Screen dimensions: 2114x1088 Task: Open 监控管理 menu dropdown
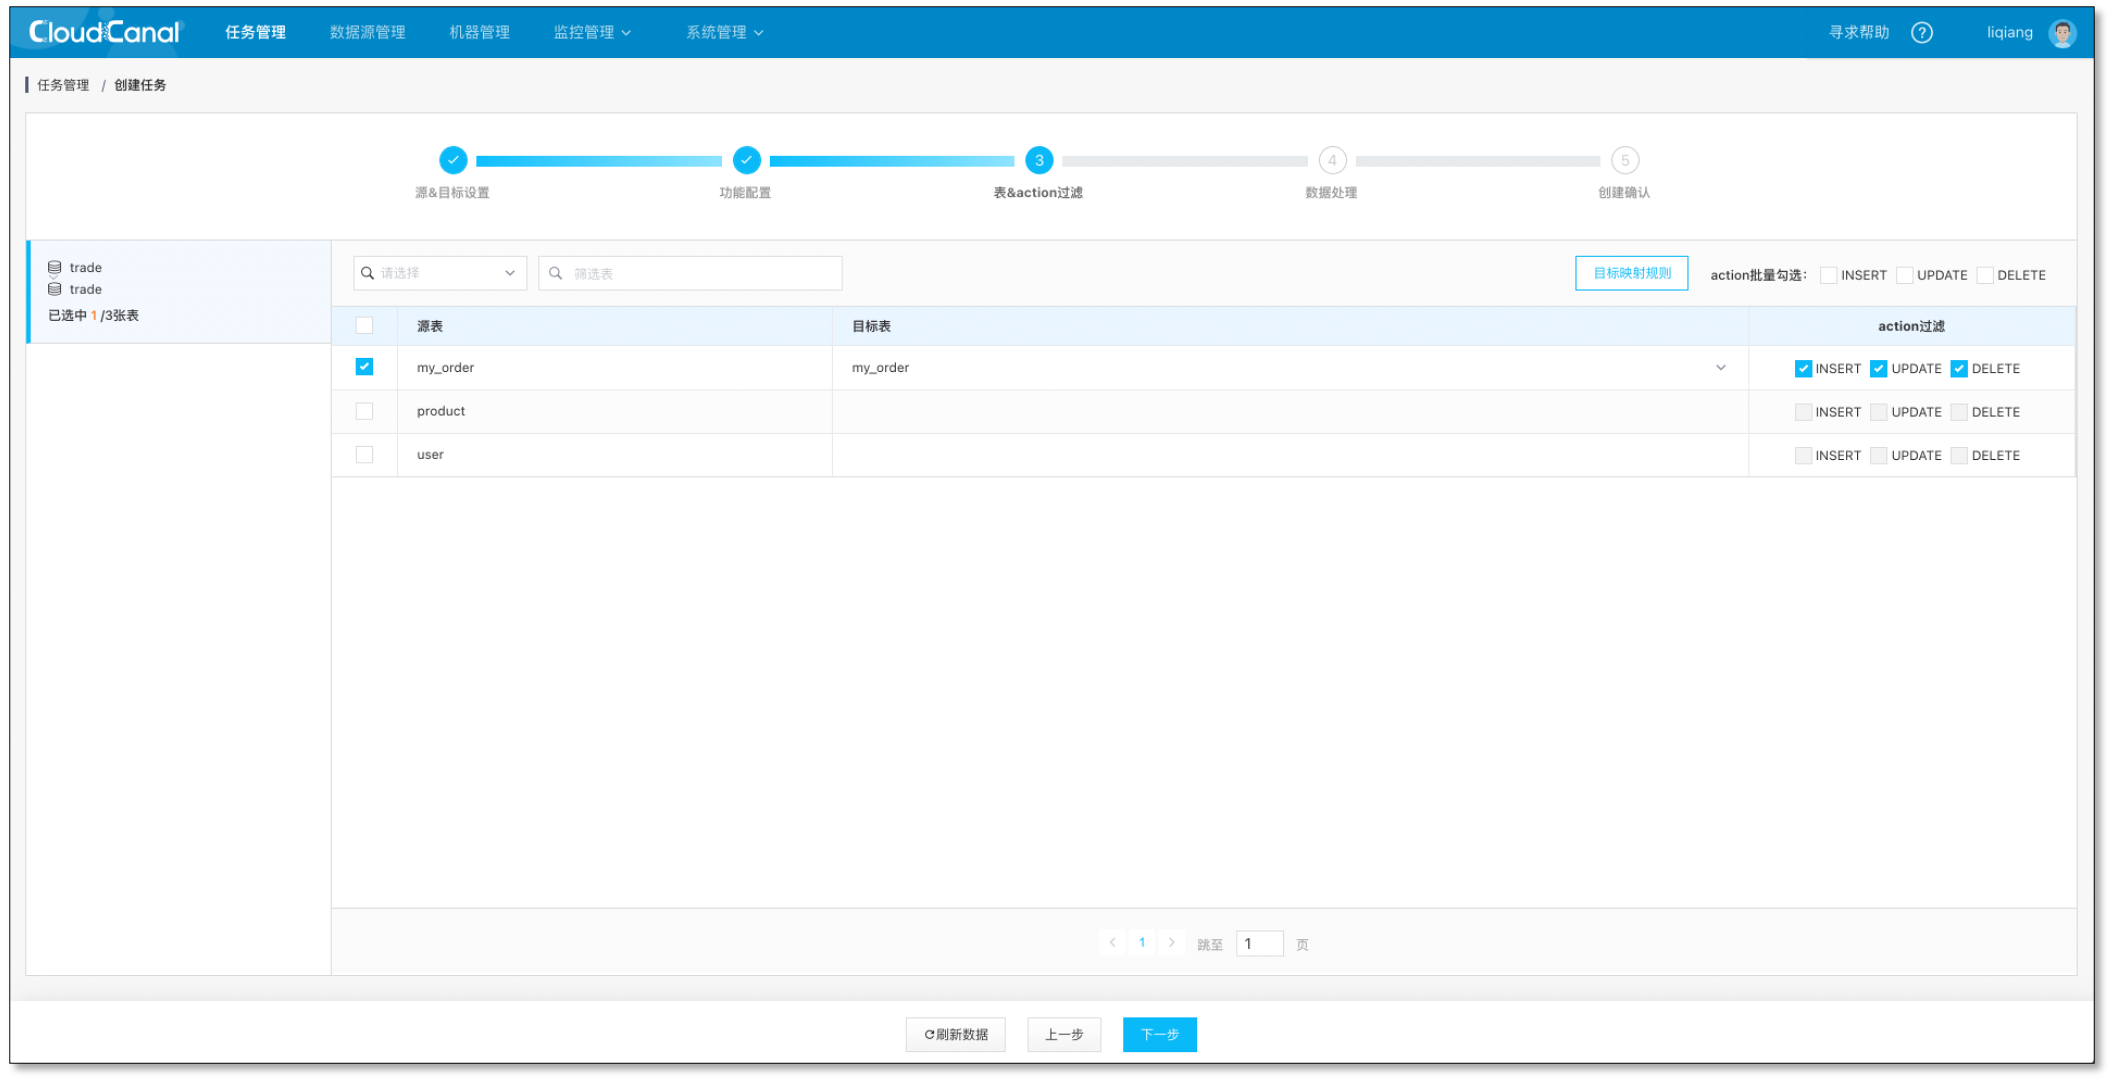click(x=592, y=32)
